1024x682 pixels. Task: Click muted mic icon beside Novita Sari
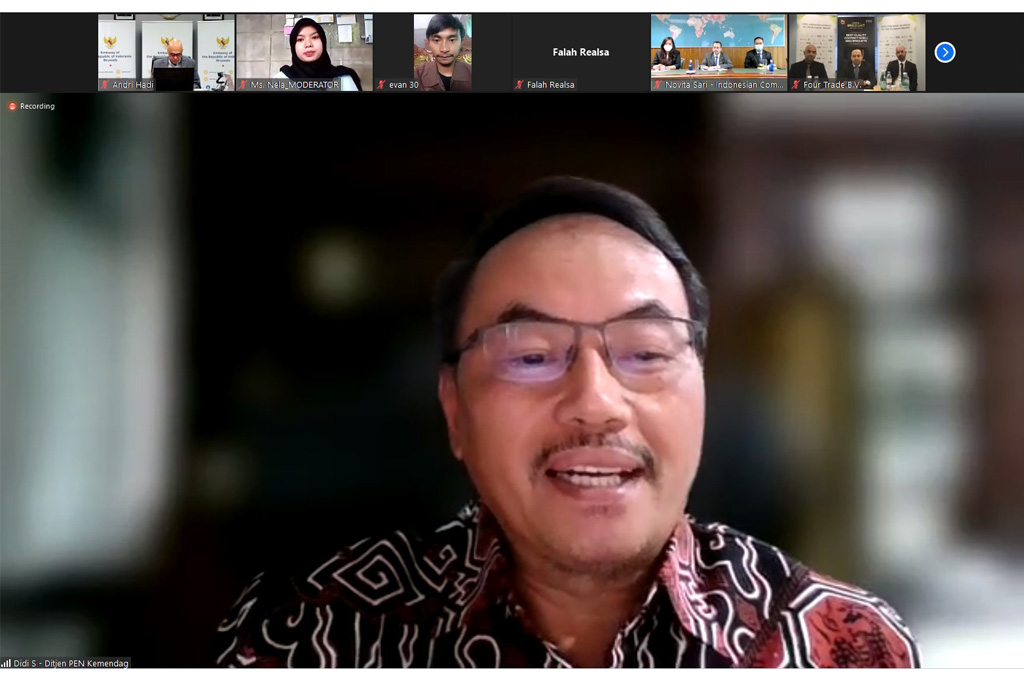pyautogui.click(x=657, y=85)
